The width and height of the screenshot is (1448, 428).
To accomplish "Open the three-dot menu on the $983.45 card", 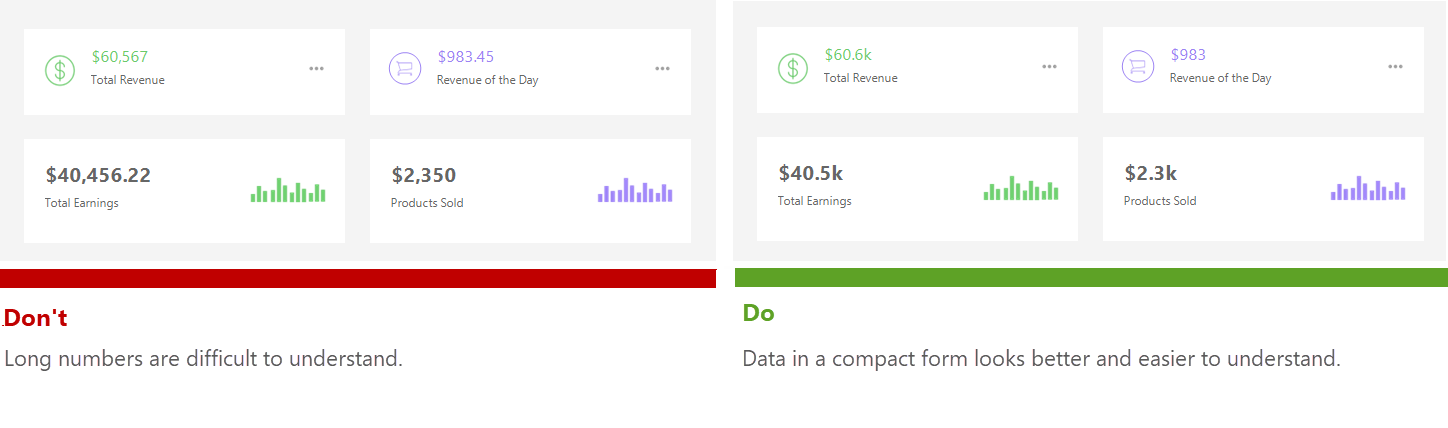I will [662, 68].
